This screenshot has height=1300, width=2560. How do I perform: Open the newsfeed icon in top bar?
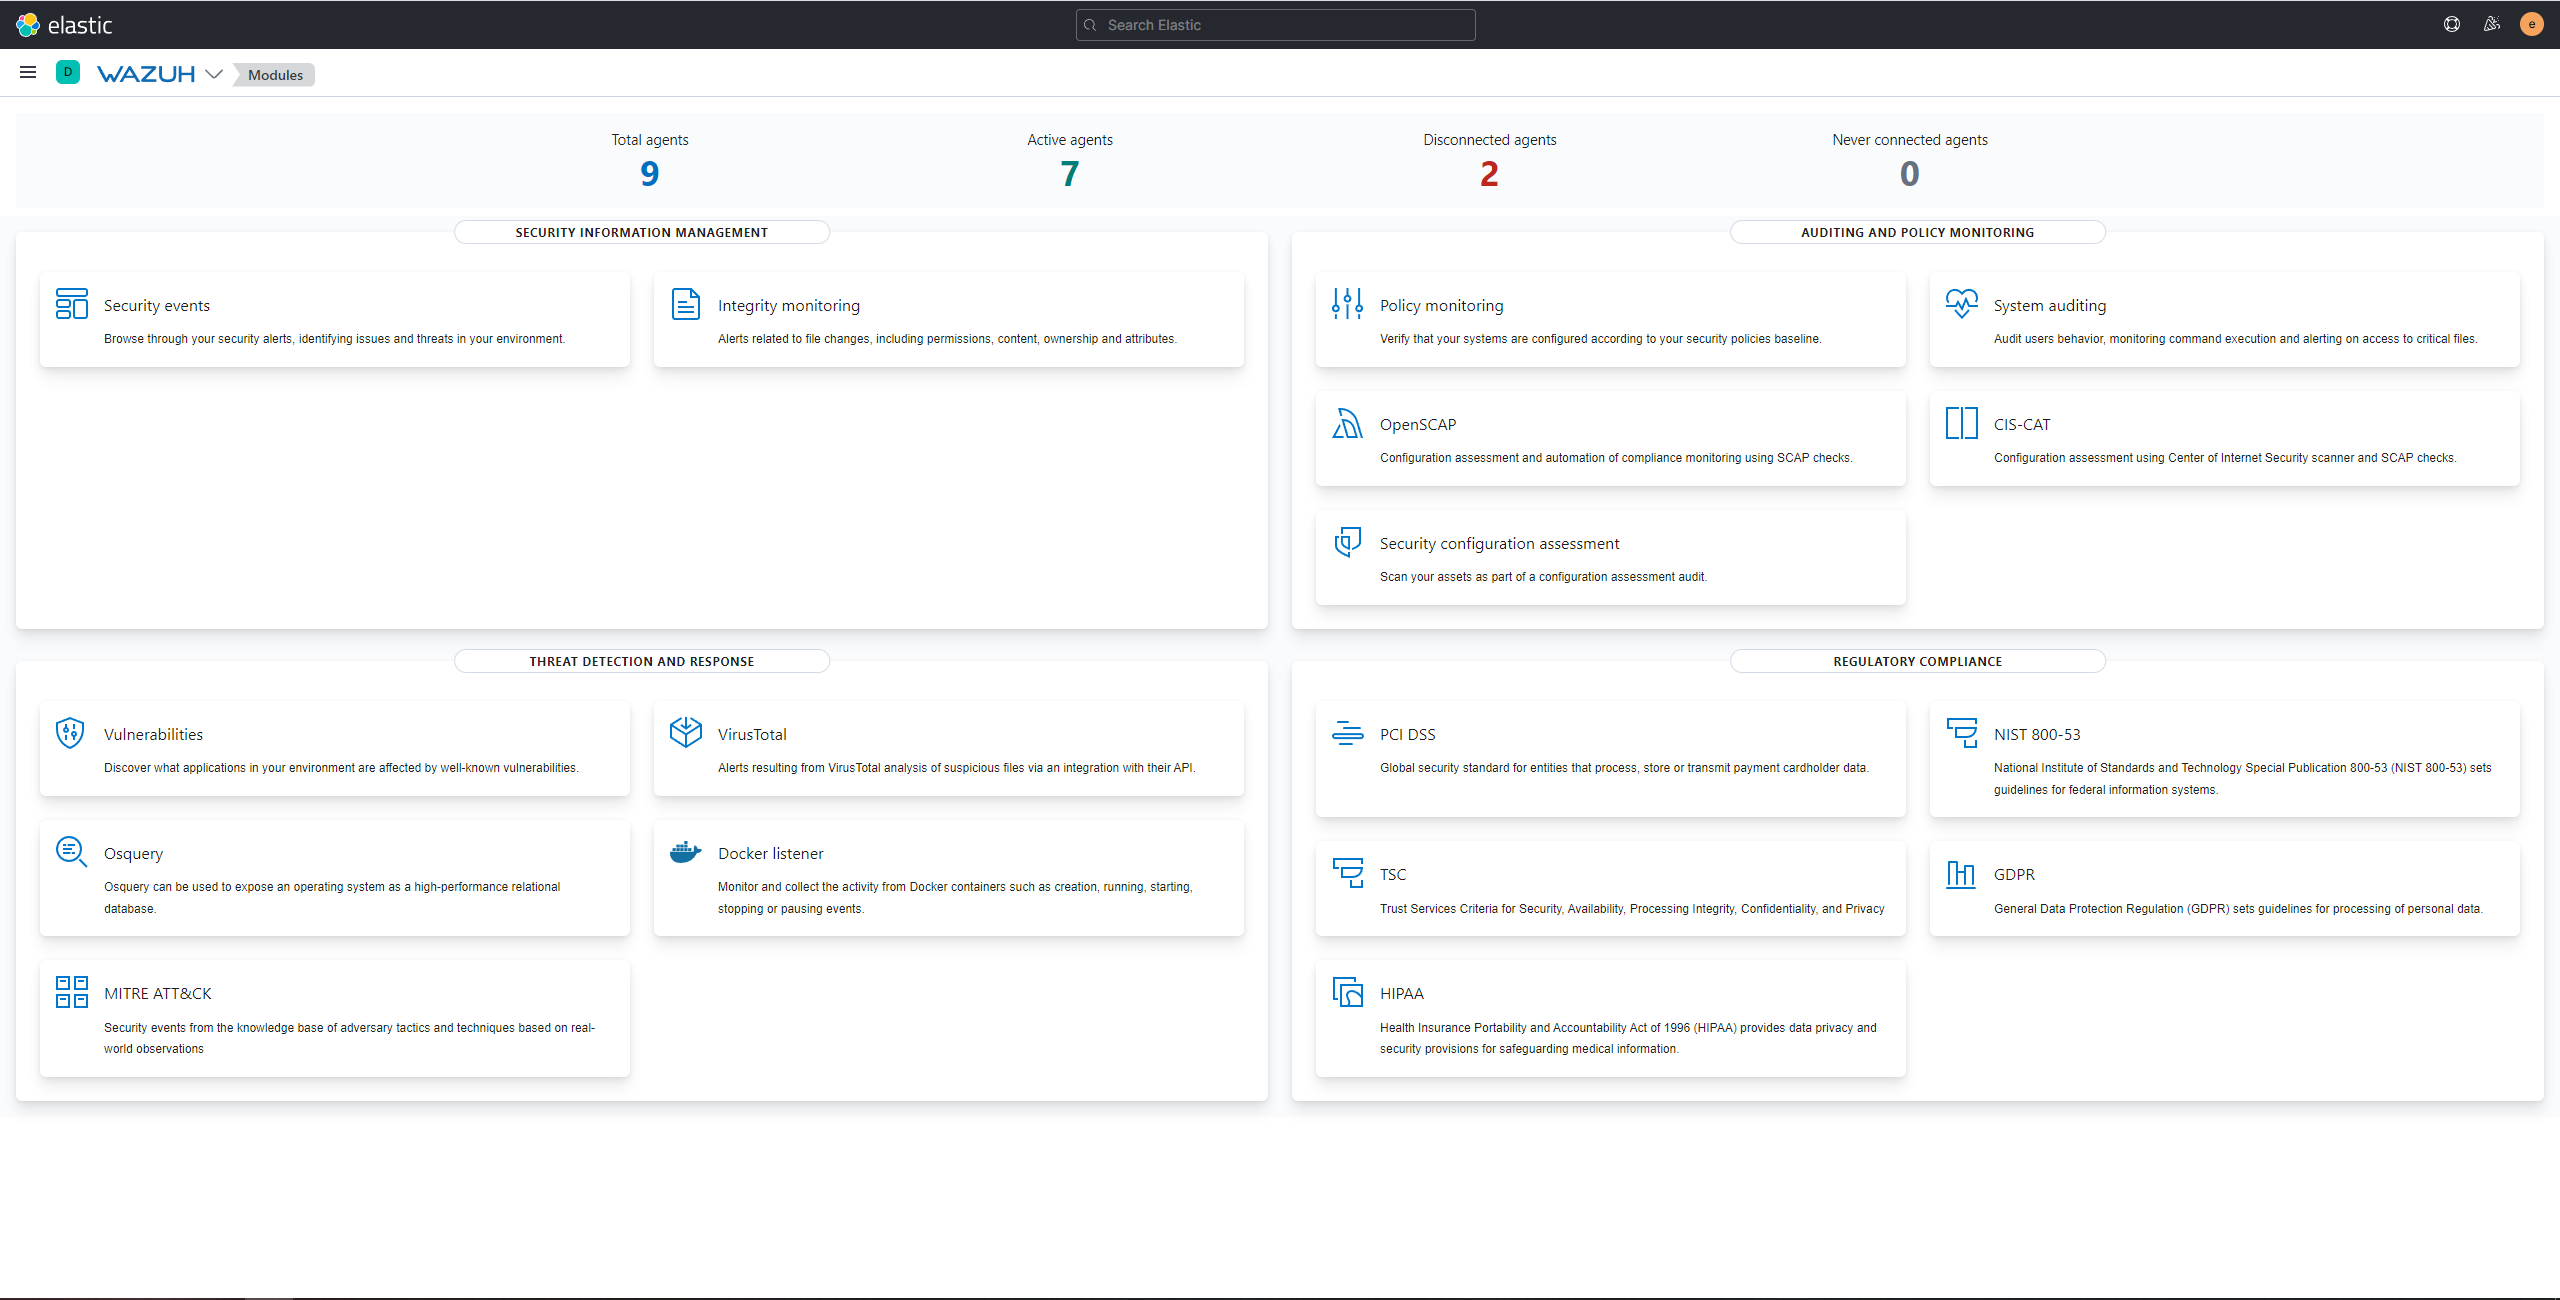click(2491, 25)
